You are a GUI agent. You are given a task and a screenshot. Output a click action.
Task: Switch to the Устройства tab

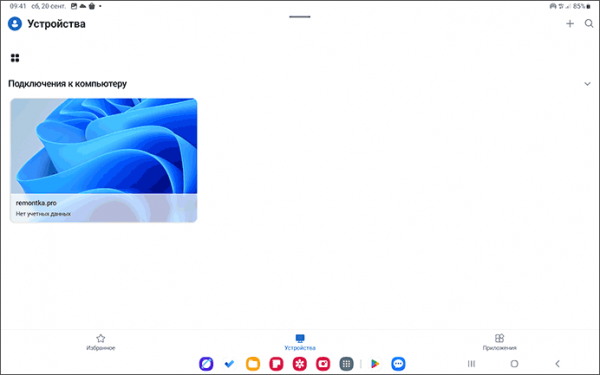[300, 342]
